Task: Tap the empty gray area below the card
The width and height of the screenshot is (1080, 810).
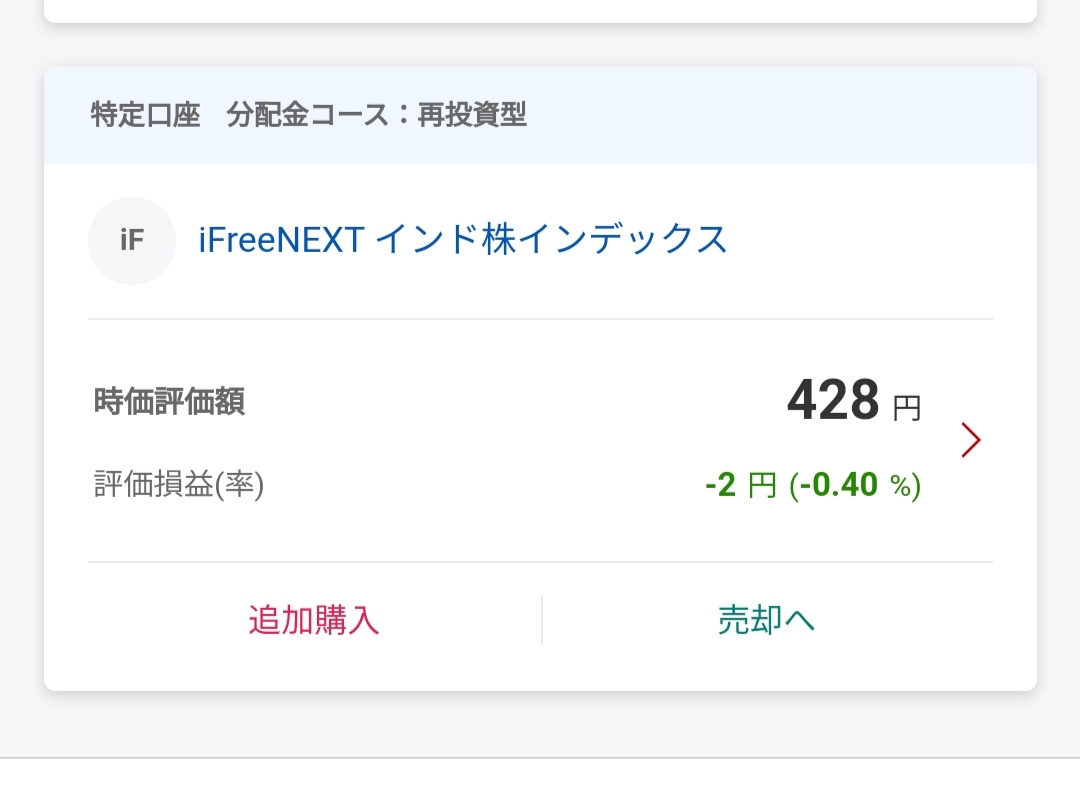Action: click(540, 724)
